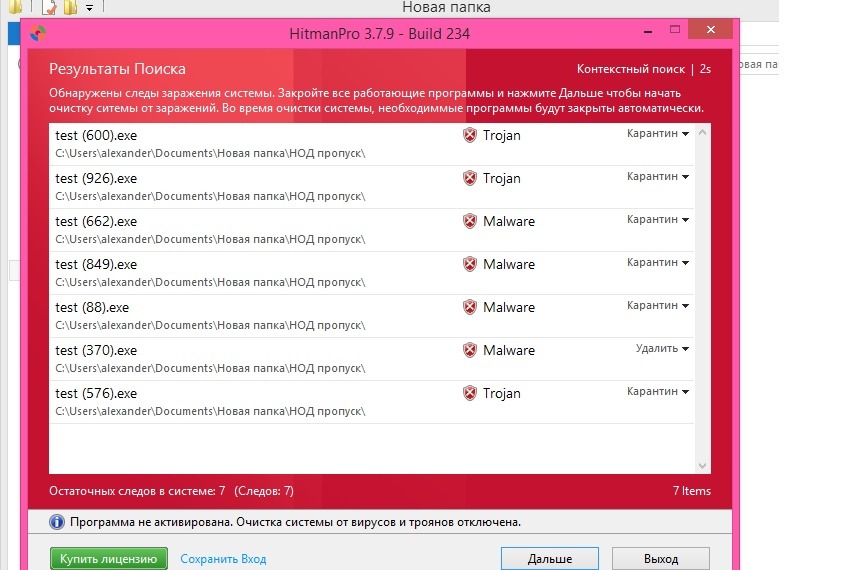Viewport: 864px width, 570px height.
Task: Click Malware label for test (88).exe
Action: [x=509, y=307]
